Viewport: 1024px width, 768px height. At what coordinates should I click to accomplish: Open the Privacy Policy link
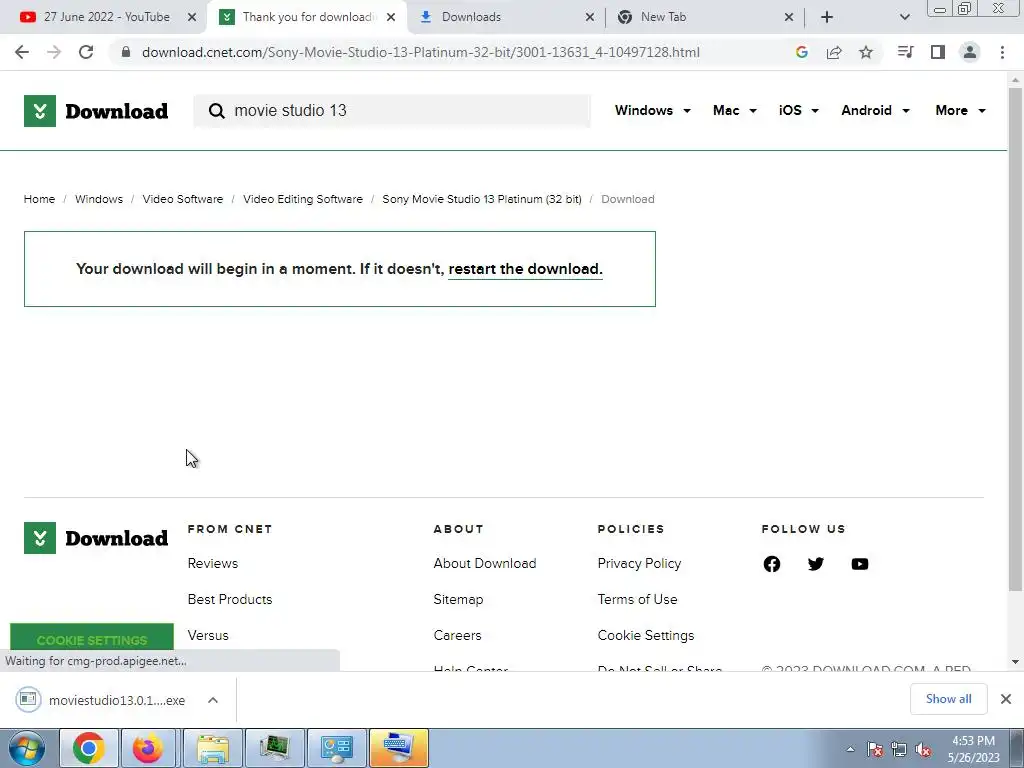639,564
